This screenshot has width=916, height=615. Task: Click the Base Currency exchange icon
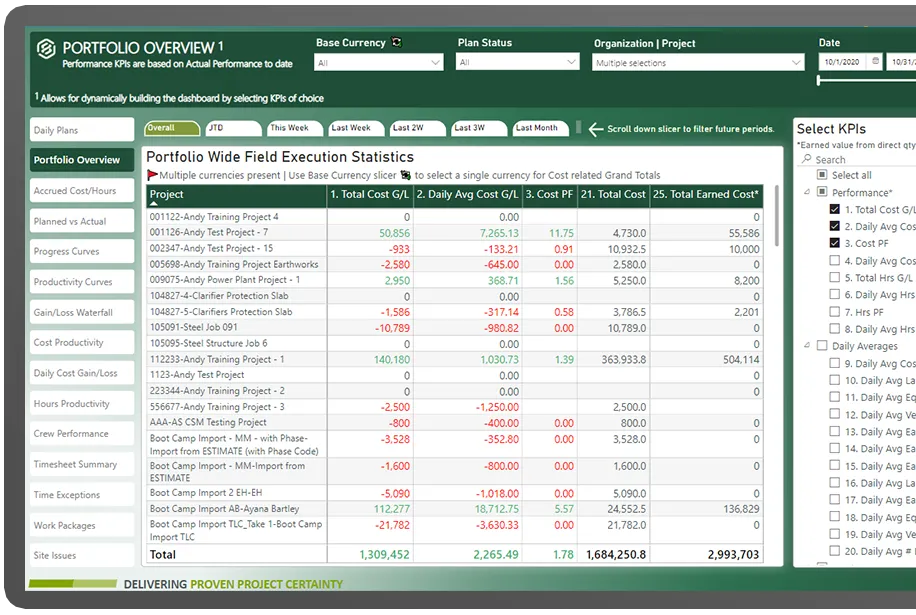tap(396, 43)
